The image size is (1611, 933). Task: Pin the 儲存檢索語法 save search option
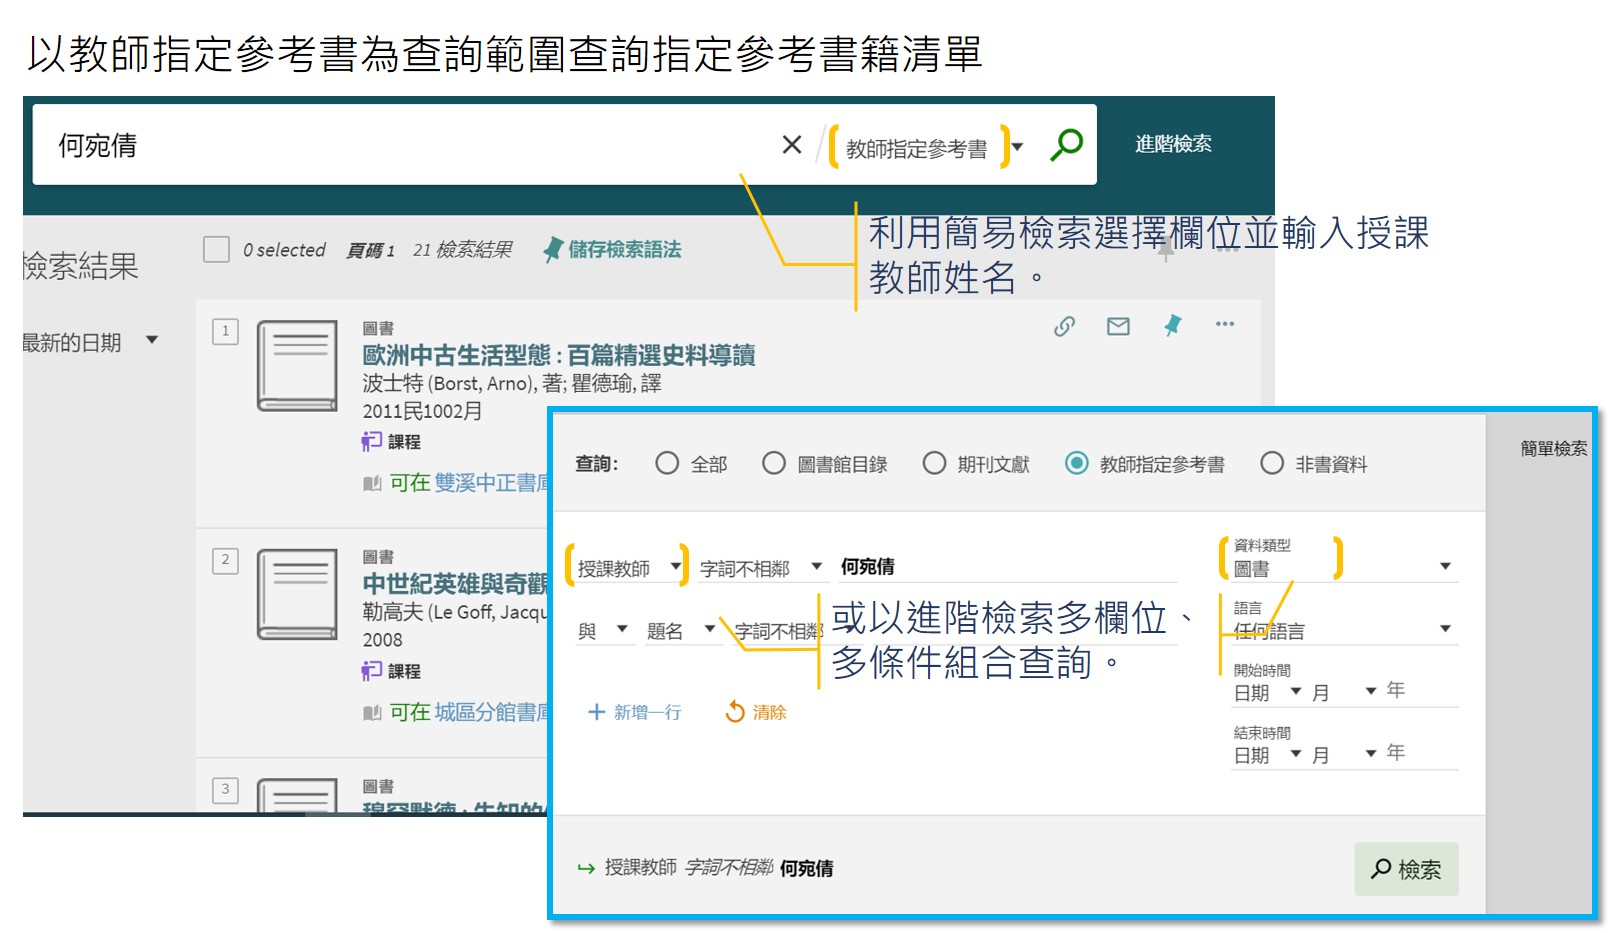(x=552, y=250)
